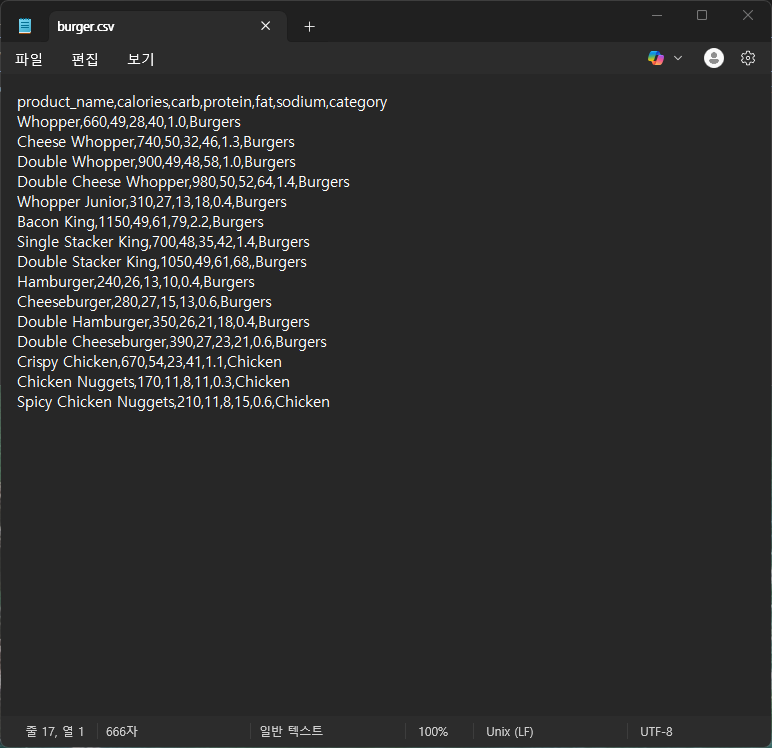Add a new tab with plus button
This screenshot has width=772, height=748.
point(309,27)
